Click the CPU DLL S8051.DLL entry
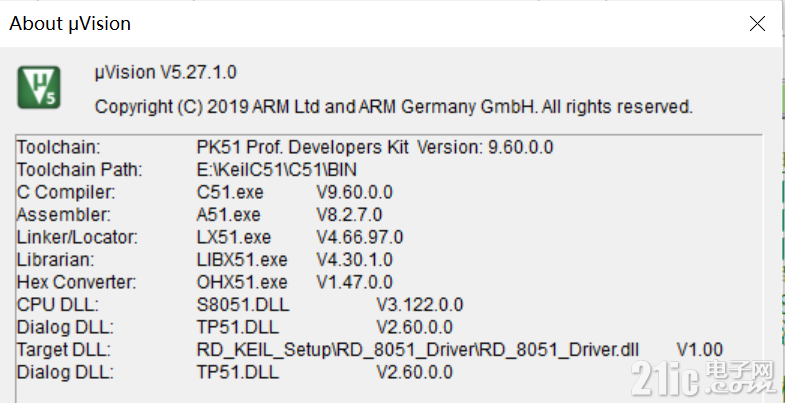Viewport: 785px width, 403px height. [x=243, y=305]
